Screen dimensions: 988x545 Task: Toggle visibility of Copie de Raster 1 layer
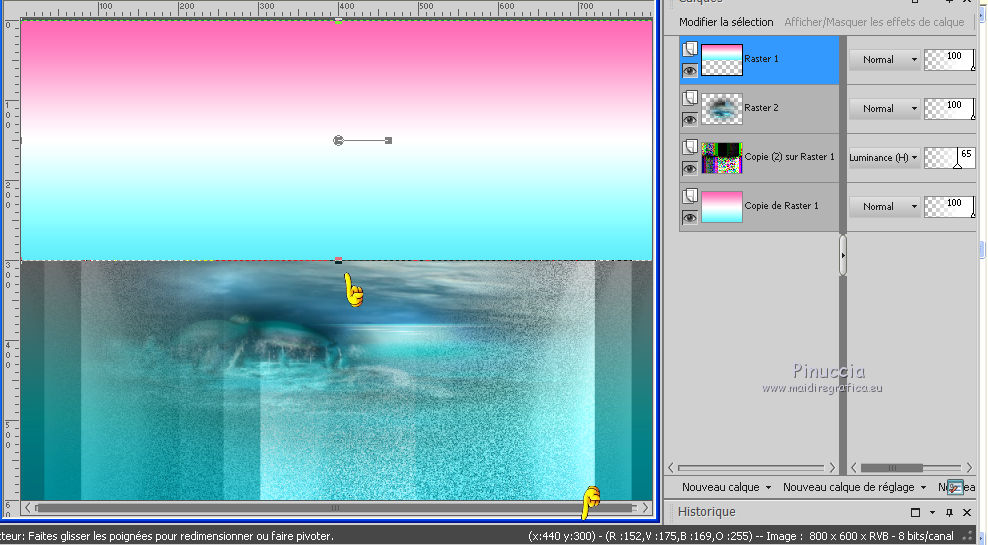pos(690,218)
